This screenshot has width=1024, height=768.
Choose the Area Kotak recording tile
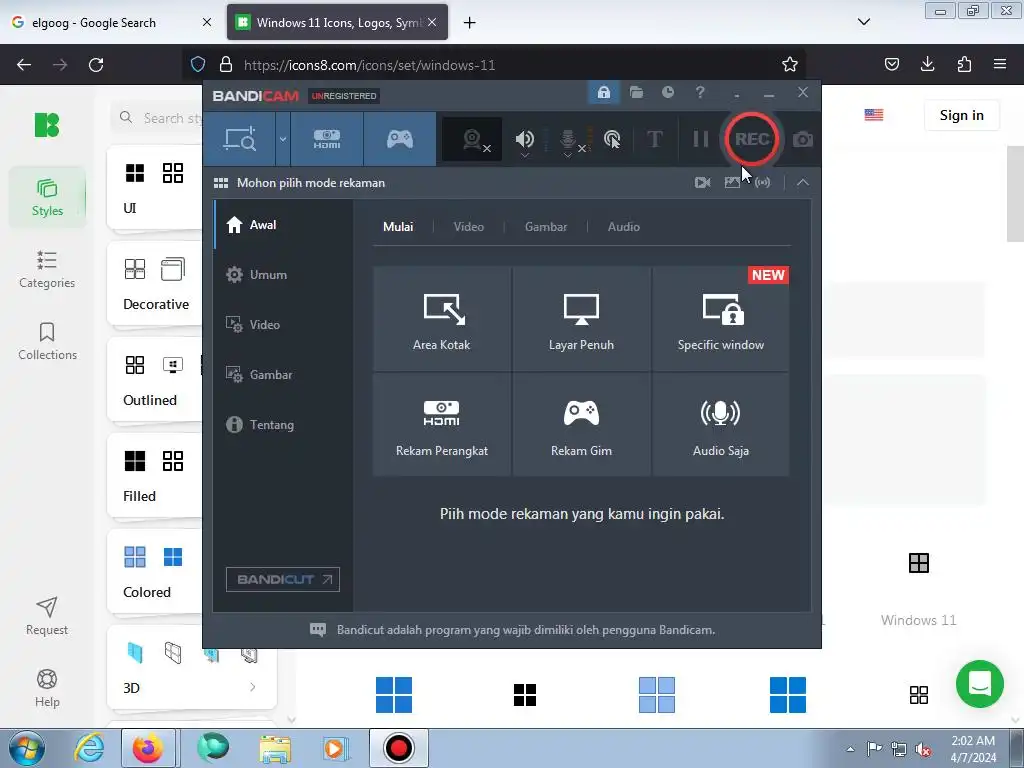click(x=441, y=319)
